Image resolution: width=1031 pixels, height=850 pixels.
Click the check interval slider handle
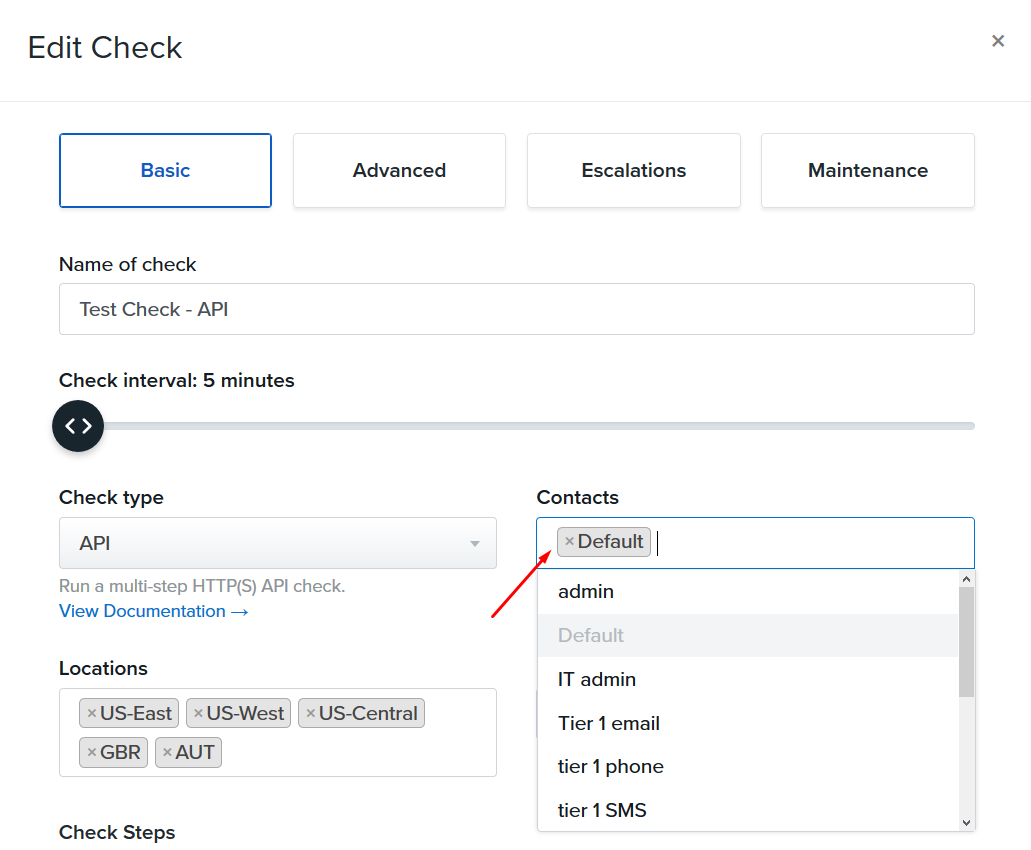tap(78, 425)
